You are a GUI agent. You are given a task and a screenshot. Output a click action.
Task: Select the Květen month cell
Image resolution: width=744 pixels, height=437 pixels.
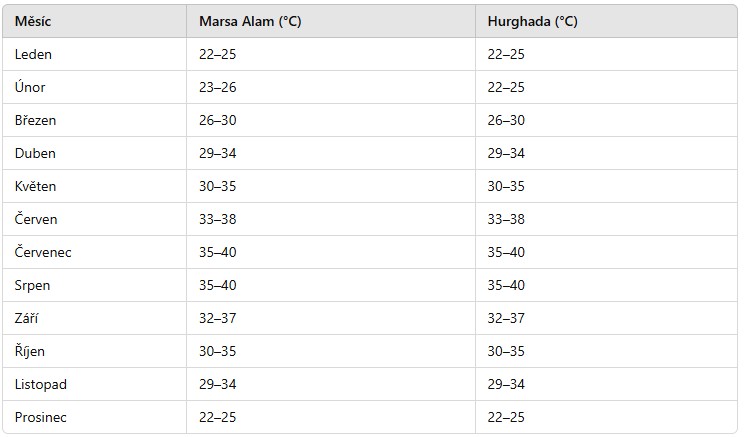[x=36, y=186]
